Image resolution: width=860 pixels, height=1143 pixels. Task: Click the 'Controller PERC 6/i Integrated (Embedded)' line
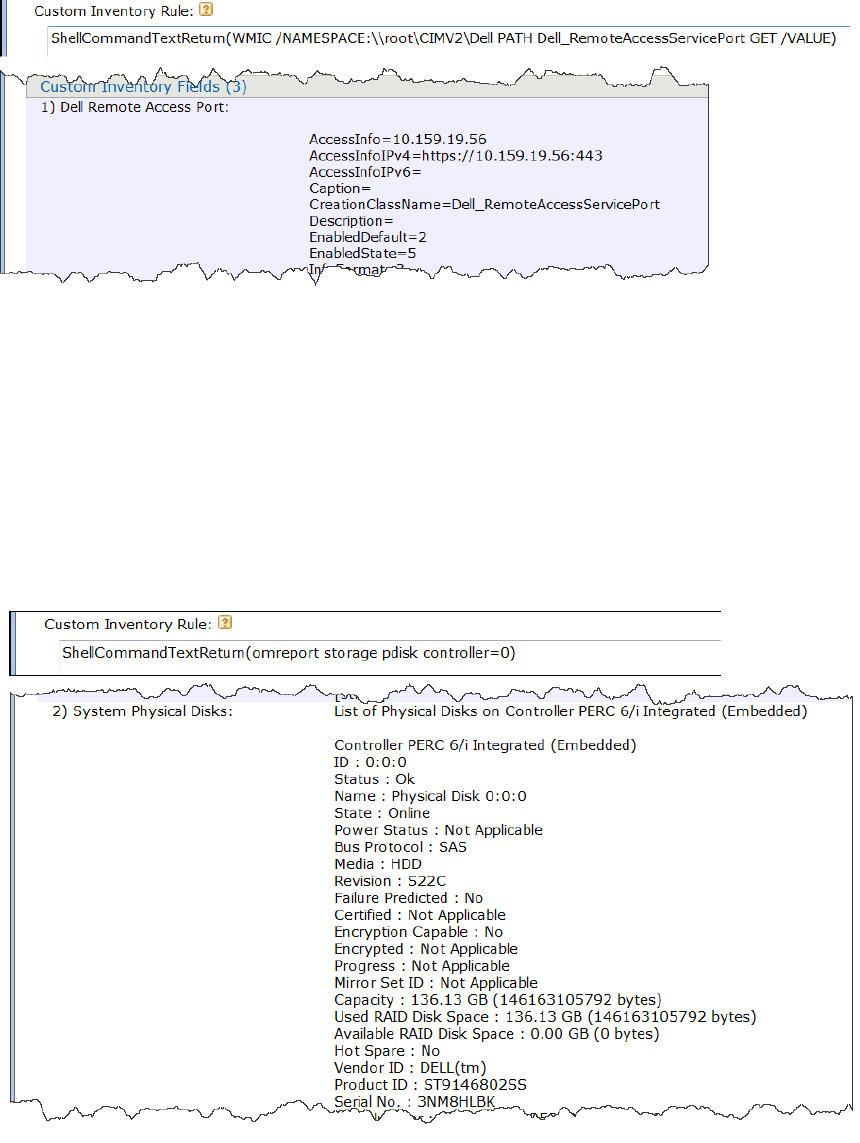[485, 746]
